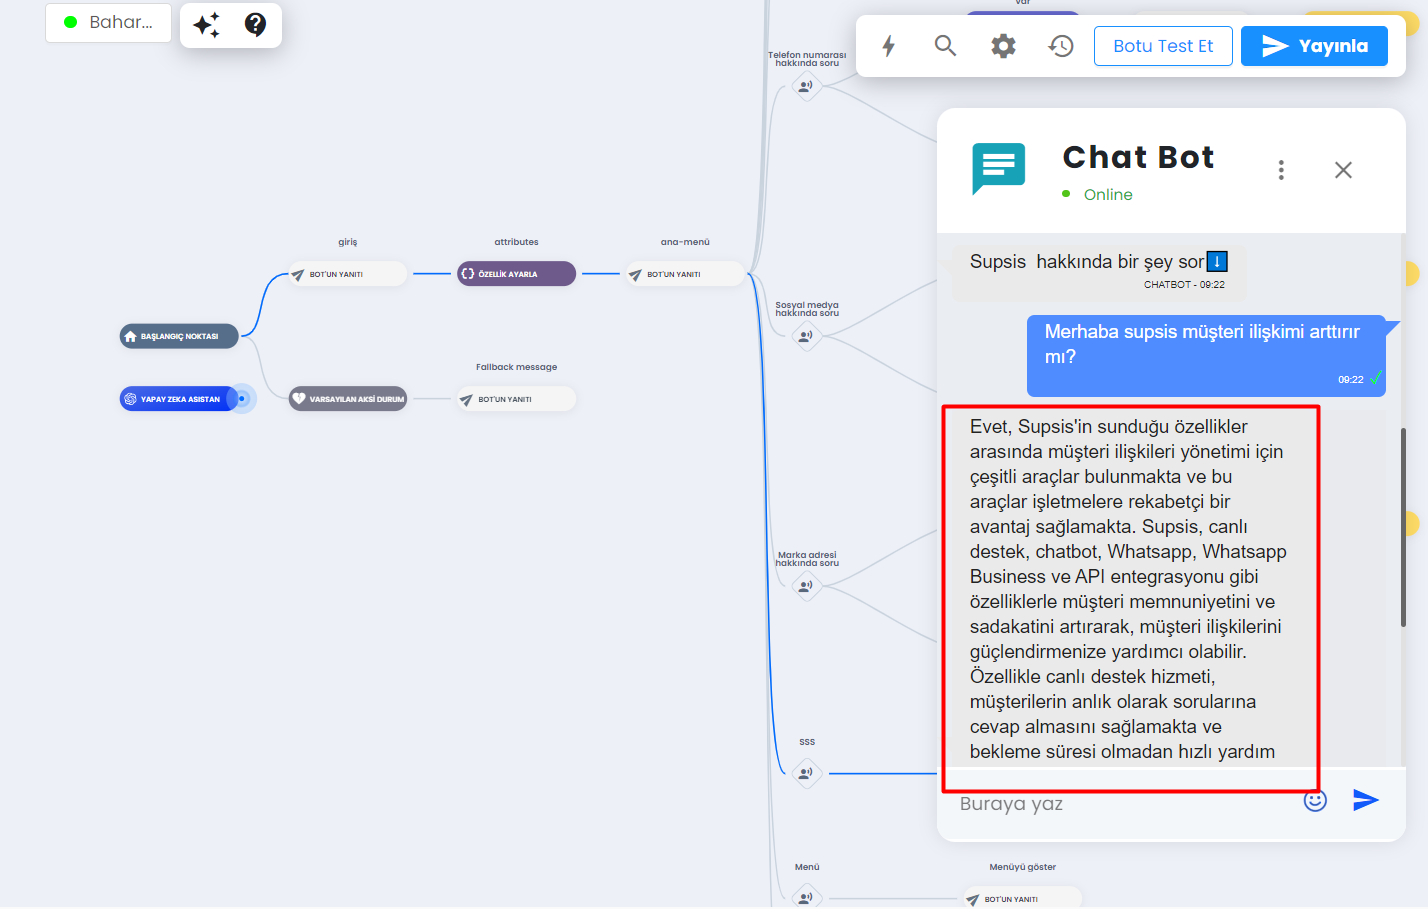Focus the Buraya yaz message input
The width and height of the screenshot is (1428, 909).
click(x=1120, y=804)
